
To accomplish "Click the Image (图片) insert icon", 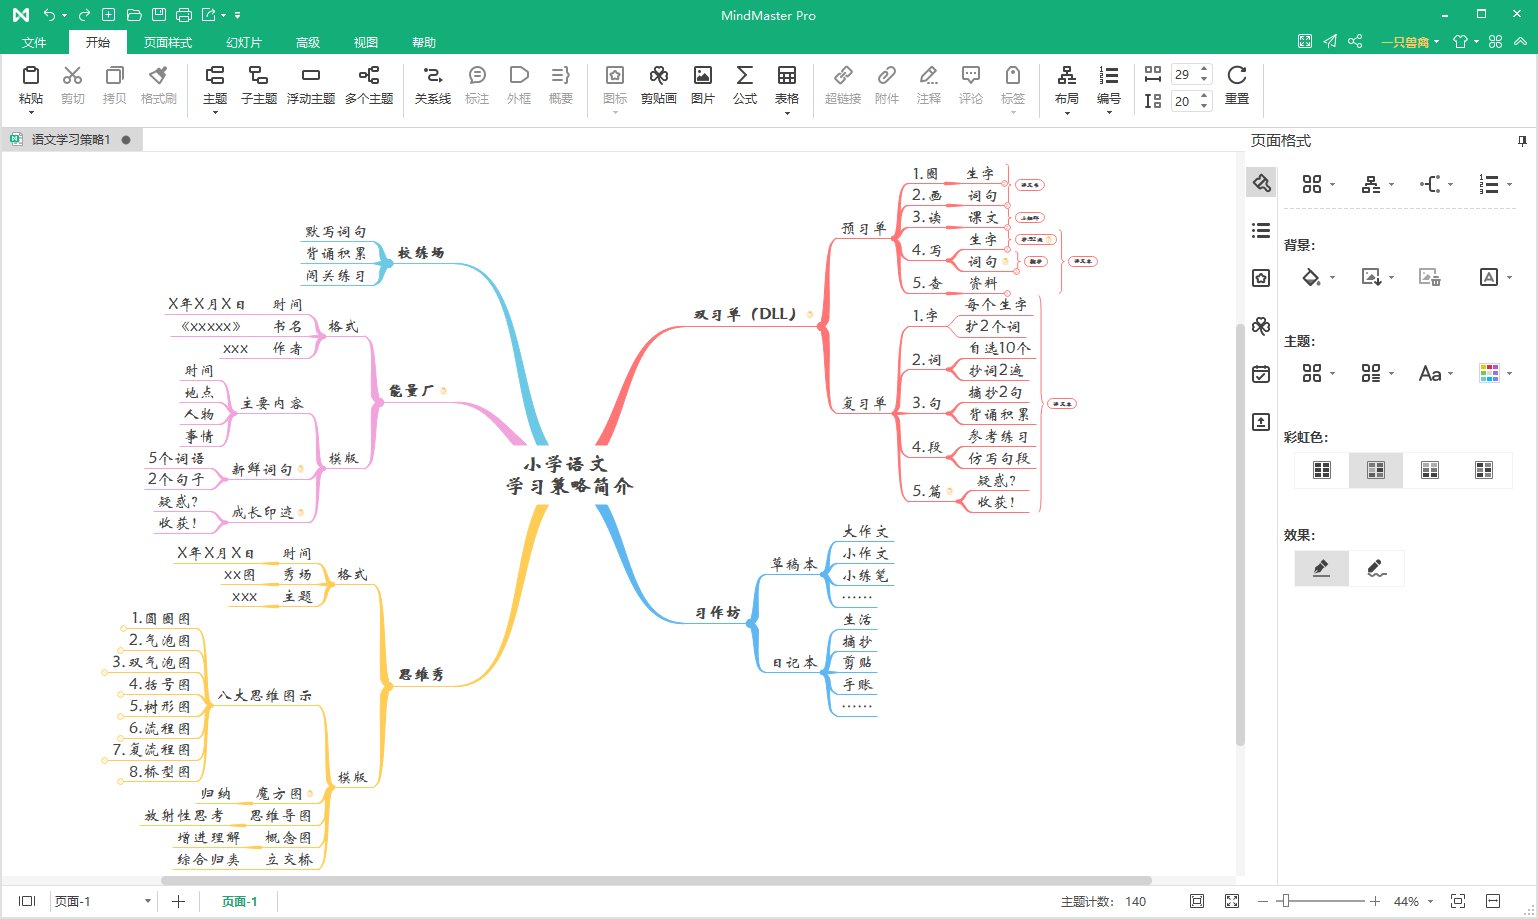I will click(702, 85).
